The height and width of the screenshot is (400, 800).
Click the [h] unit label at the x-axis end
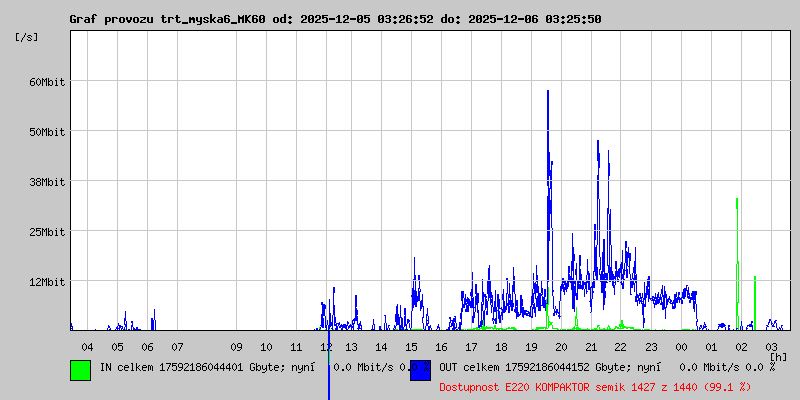click(778, 357)
